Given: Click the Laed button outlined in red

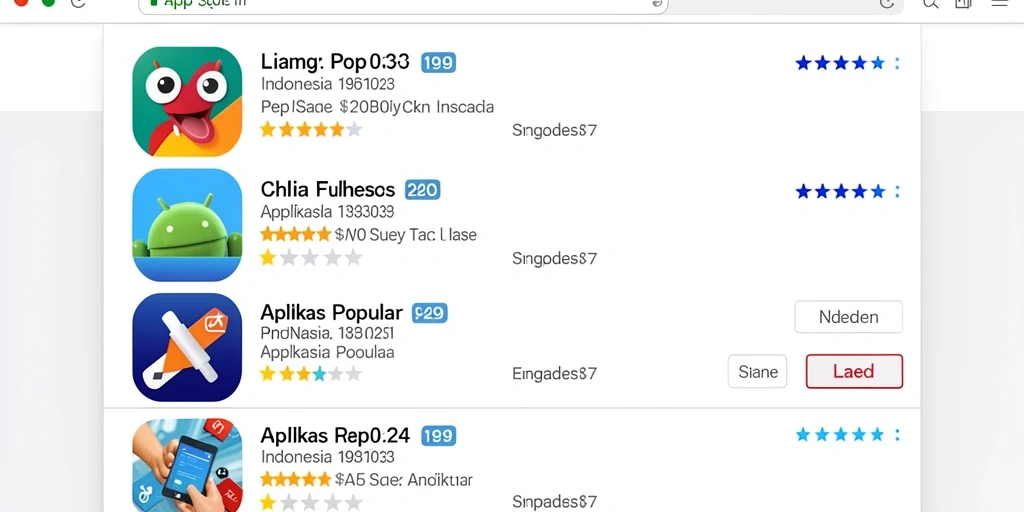Looking at the screenshot, I should pos(854,372).
